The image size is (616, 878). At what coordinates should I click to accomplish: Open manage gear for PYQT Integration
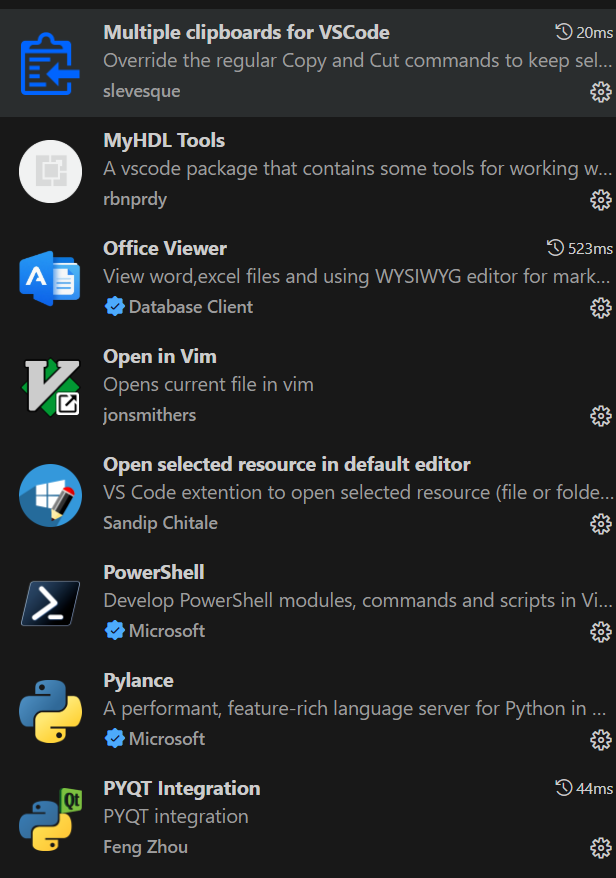coord(601,848)
